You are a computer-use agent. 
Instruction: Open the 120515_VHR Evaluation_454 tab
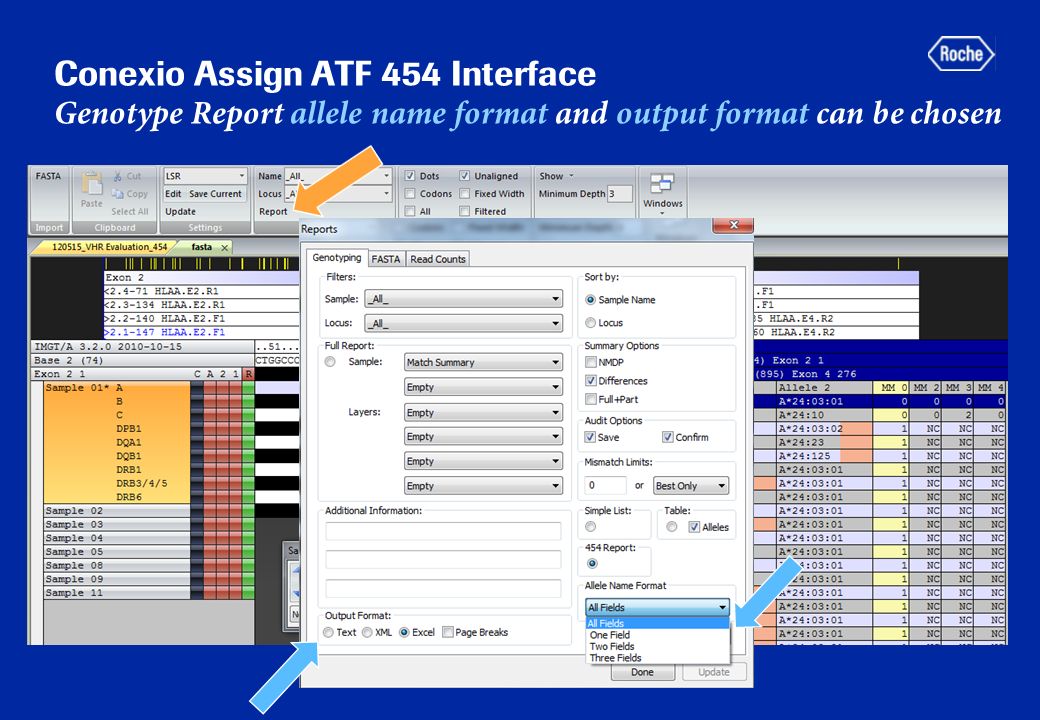[x=109, y=247]
